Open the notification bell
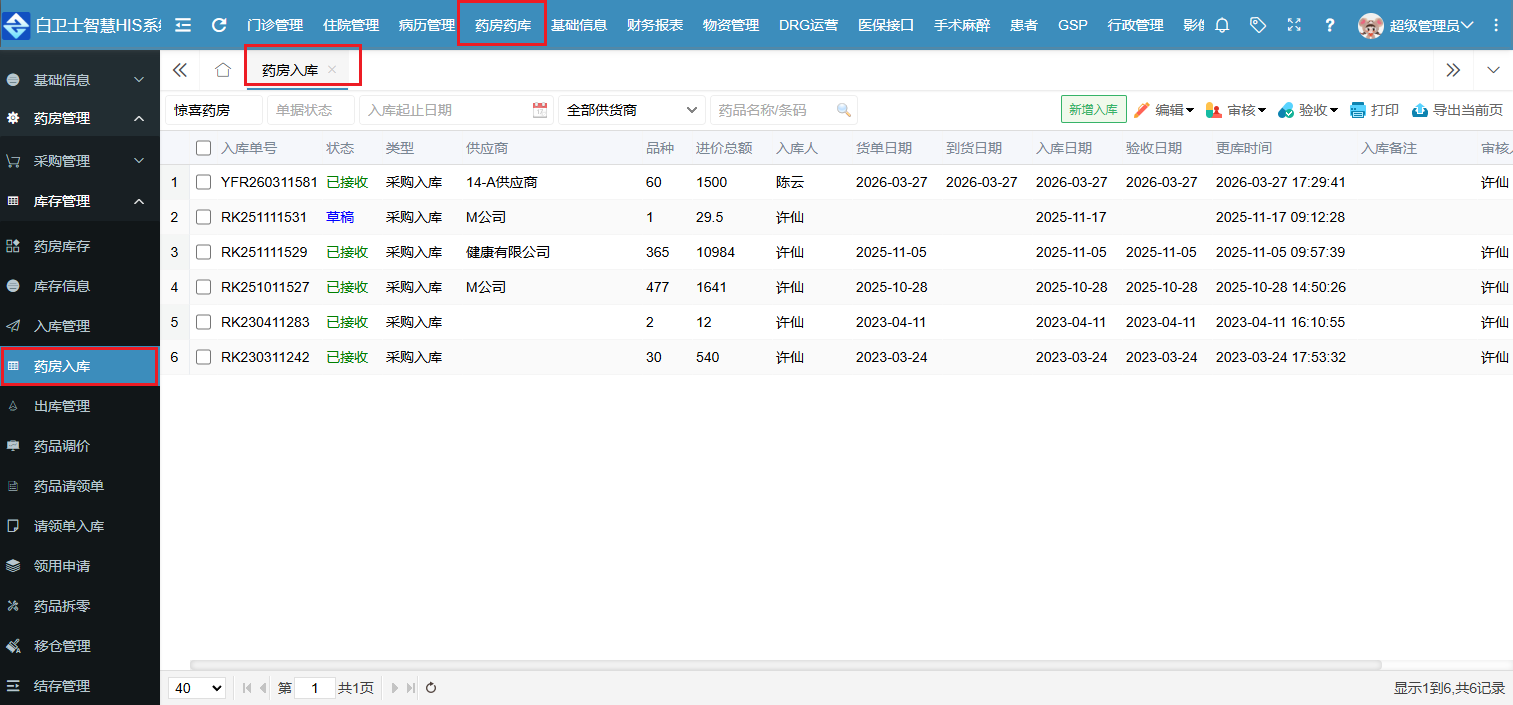1513x705 pixels. (1222, 25)
